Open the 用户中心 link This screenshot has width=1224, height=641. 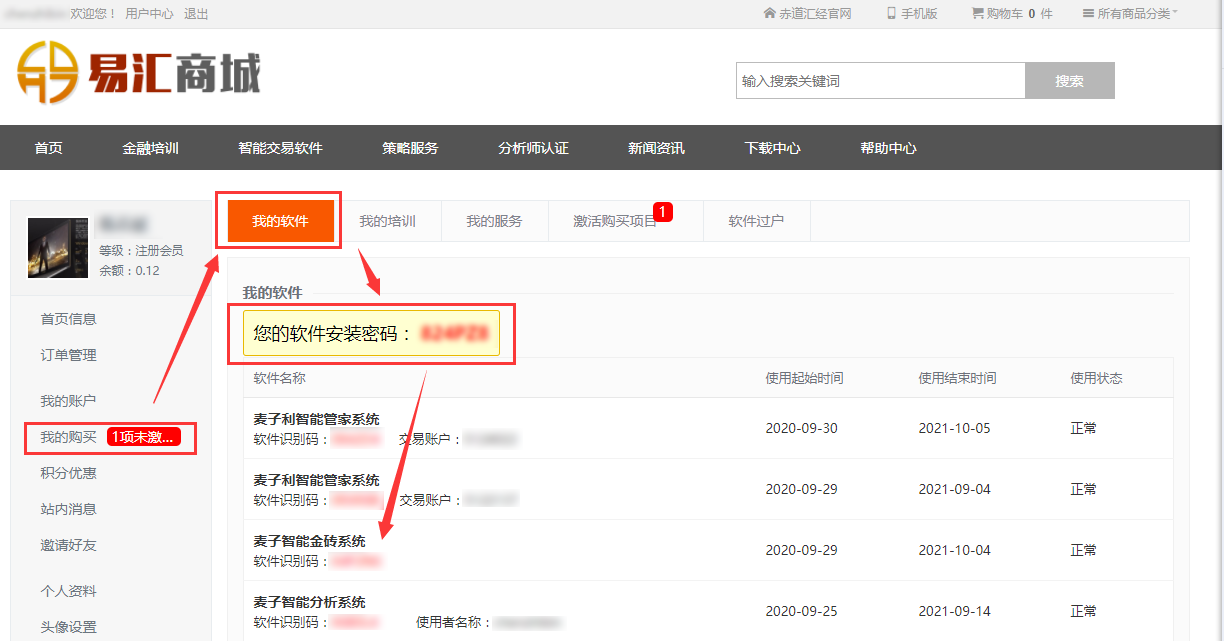[x=149, y=14]
